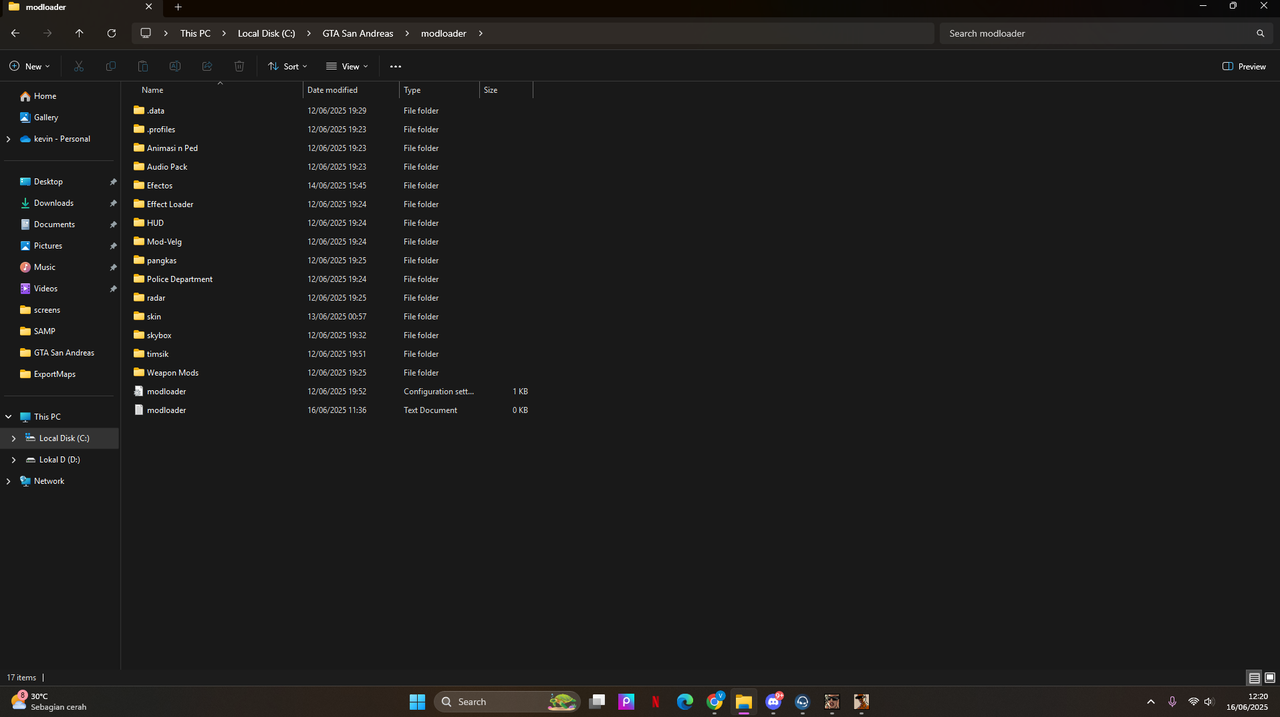Click the Copy toolbar icon
The height and width of the screenshot is (717, 1280).
pyautogui.click(x=111, y=66)
